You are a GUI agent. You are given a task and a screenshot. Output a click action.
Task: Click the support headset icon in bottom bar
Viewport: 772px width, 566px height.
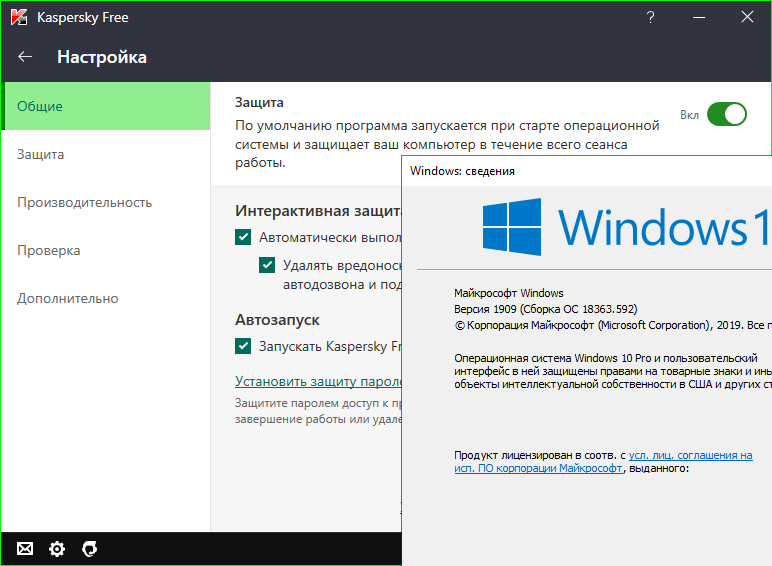[x=90, y=549]
